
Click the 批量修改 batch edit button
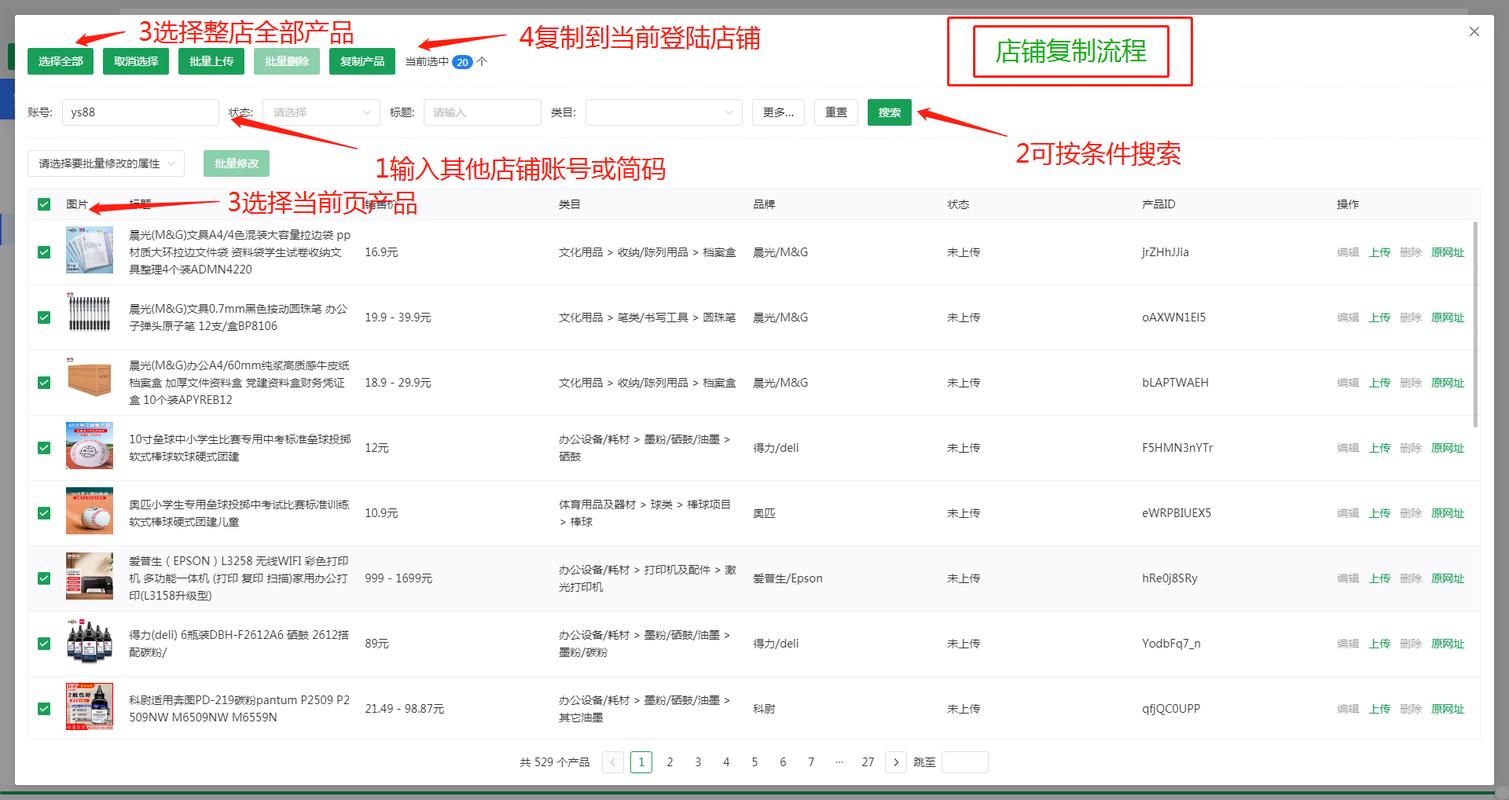236,163
